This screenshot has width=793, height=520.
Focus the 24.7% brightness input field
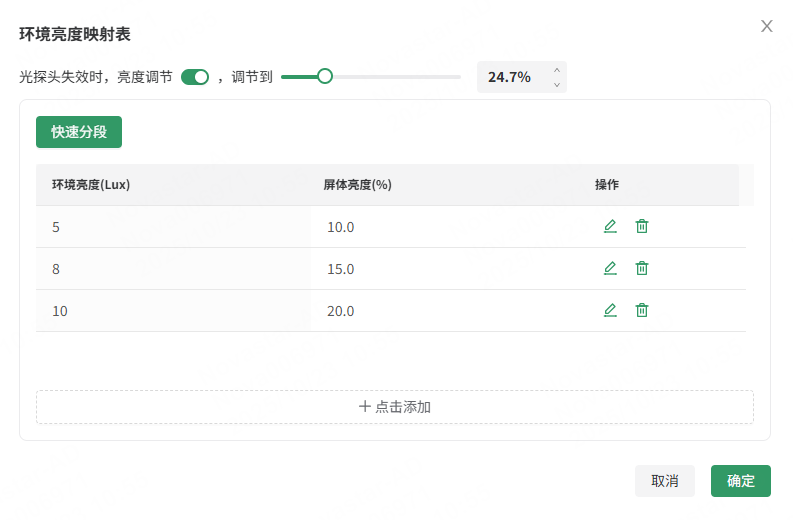click(x=510, y=77)
